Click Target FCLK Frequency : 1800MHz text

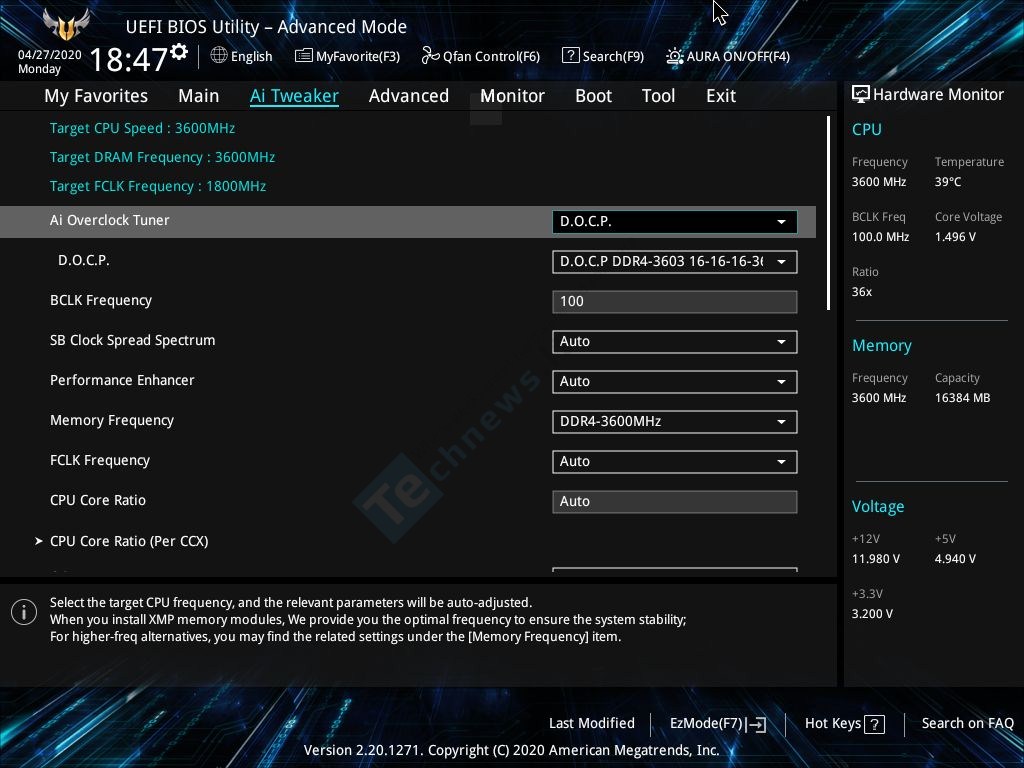158,186
